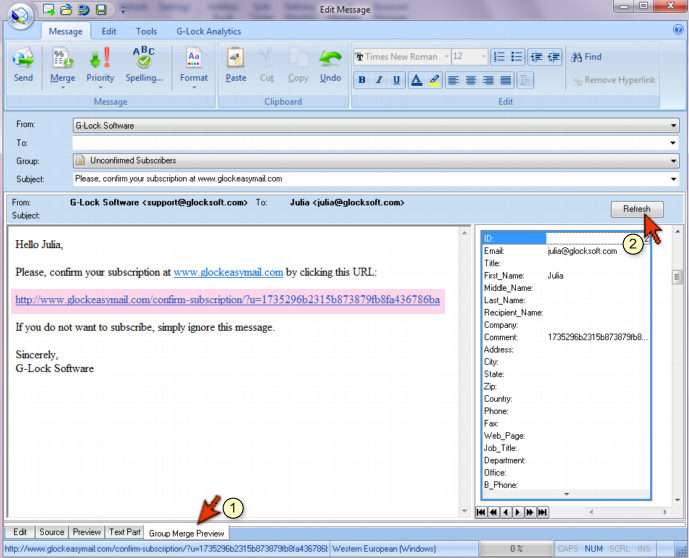Viewport: 689px width, 558px height.
Task: Click the Find button
Action: 586,57
